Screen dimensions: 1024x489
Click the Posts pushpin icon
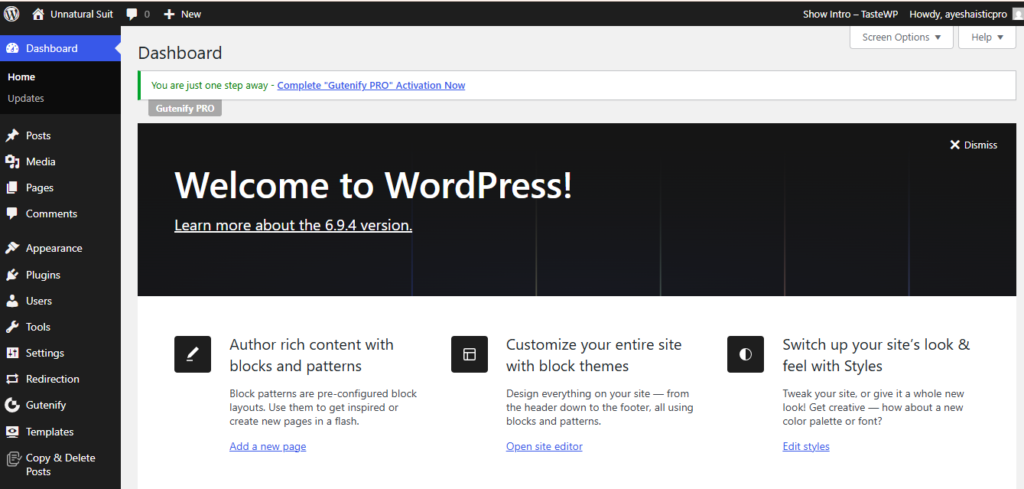point(12,136)
